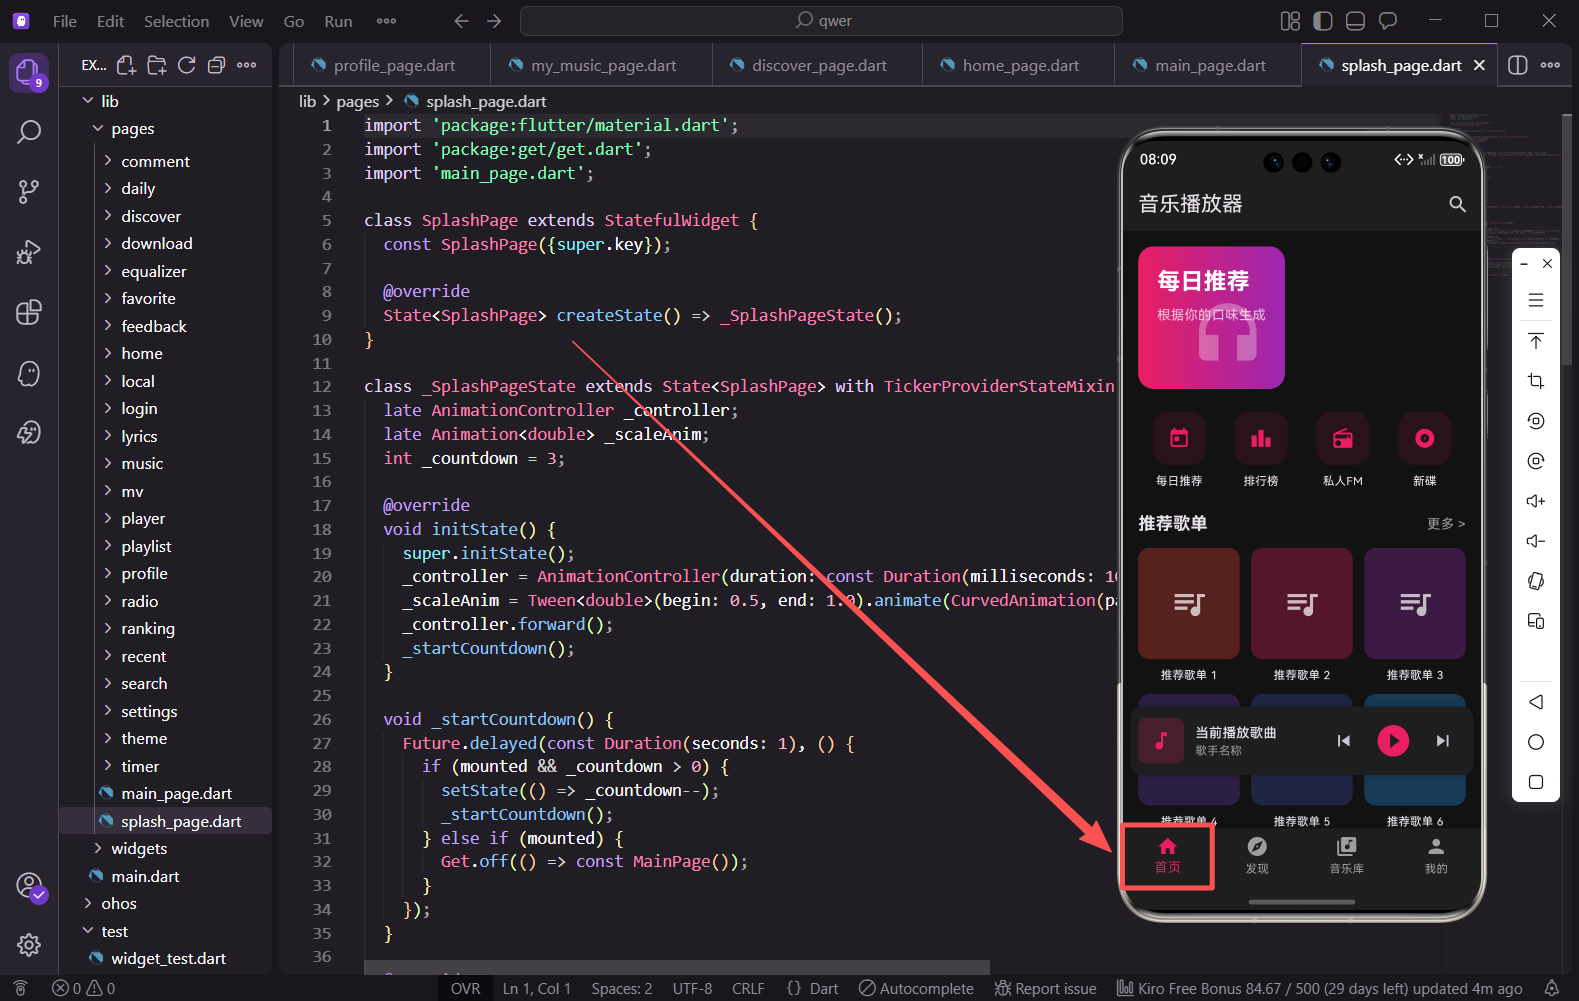Open the Kiro ghost panel icon
Screen dimensions: 1579x1001
point(29,373)
